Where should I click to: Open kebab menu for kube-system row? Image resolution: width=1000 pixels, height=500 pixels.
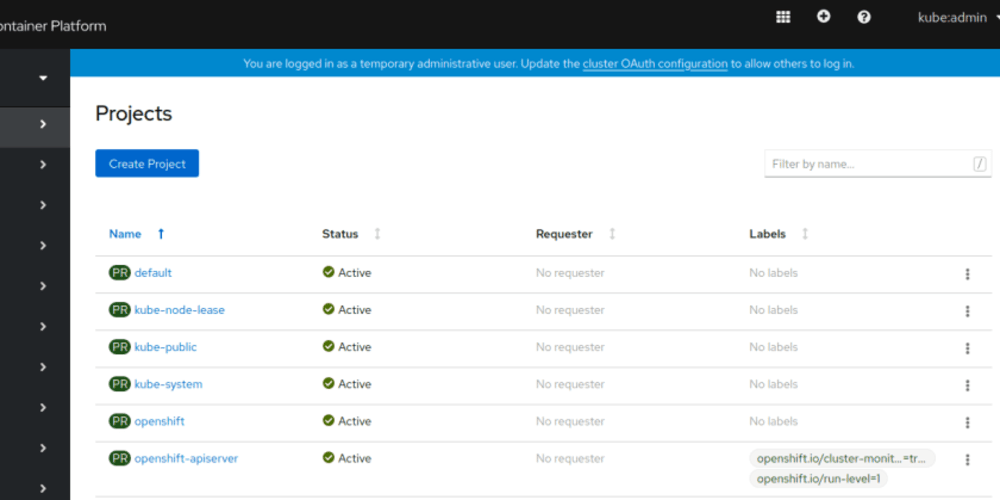[x=967, y=385]
